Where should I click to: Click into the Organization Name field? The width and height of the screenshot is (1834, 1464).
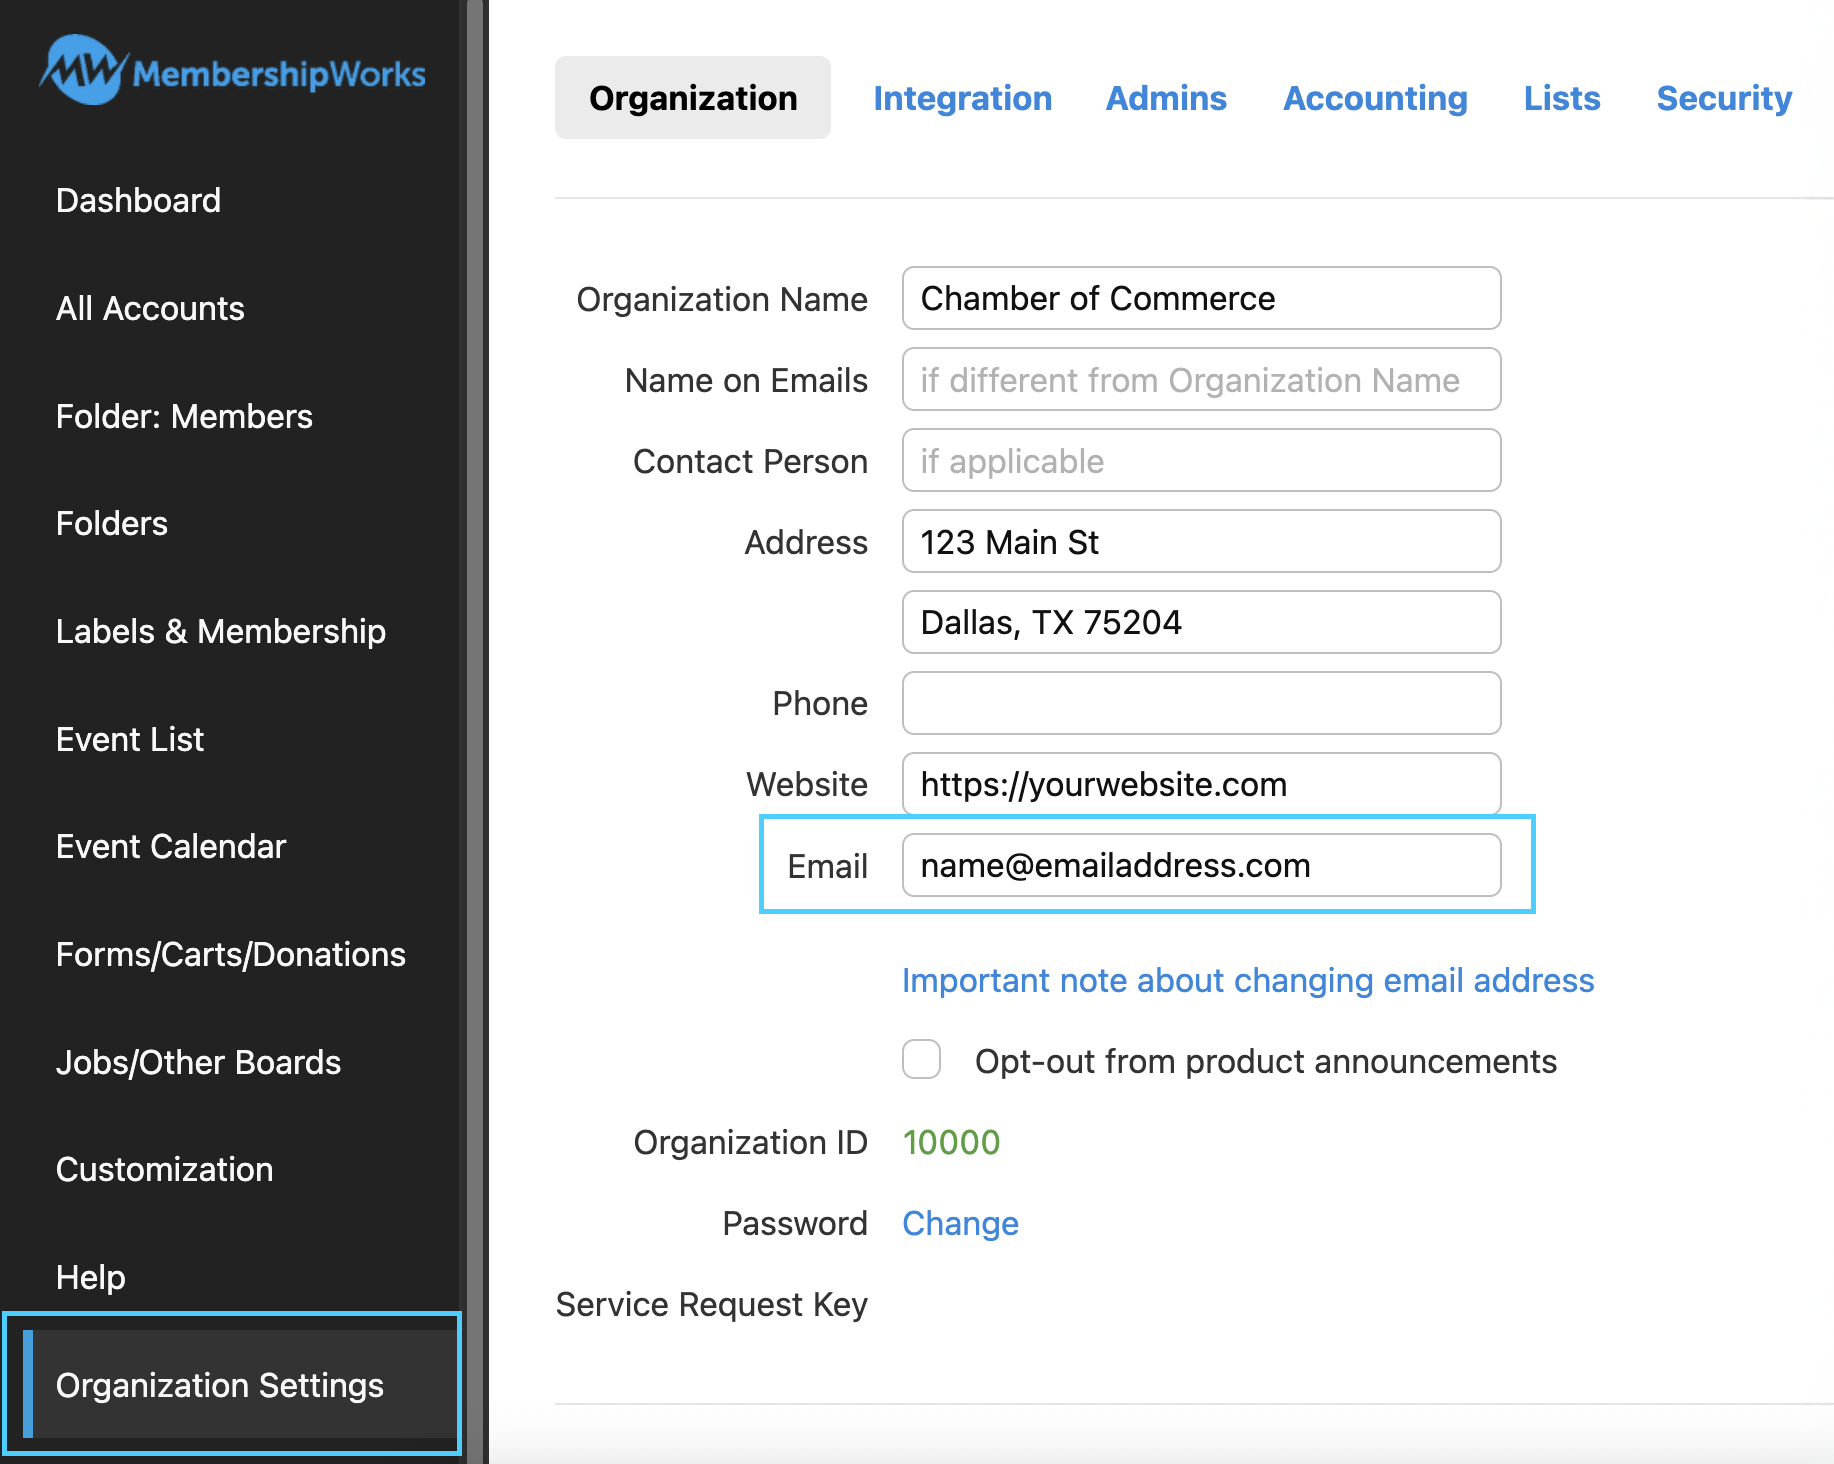tap(1200, 298)
